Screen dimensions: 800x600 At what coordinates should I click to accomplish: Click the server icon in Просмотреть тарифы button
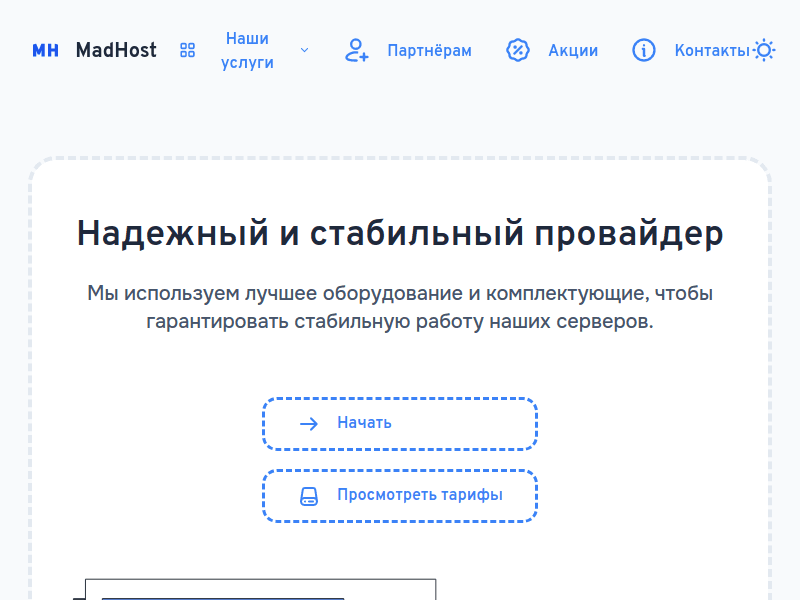[x=308, y=495]
